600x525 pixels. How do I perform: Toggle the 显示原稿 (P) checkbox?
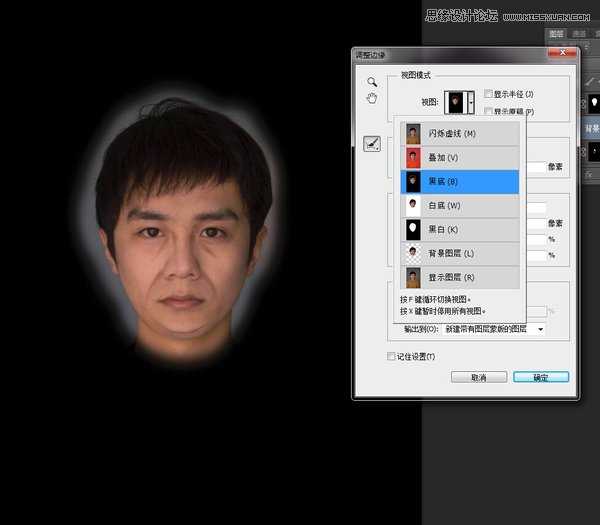[x=487, y=111]
